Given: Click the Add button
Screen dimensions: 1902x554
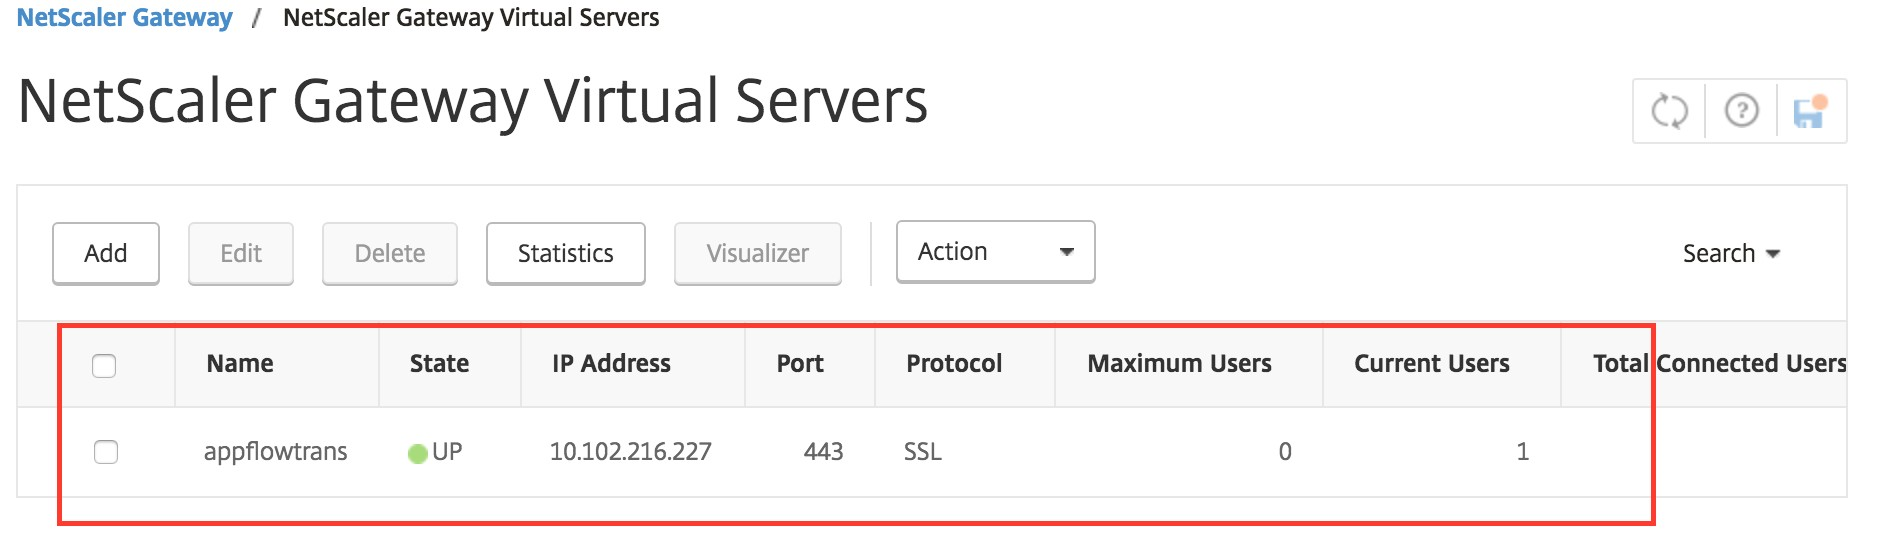Looking at the screenshot, I should (106, 254).
